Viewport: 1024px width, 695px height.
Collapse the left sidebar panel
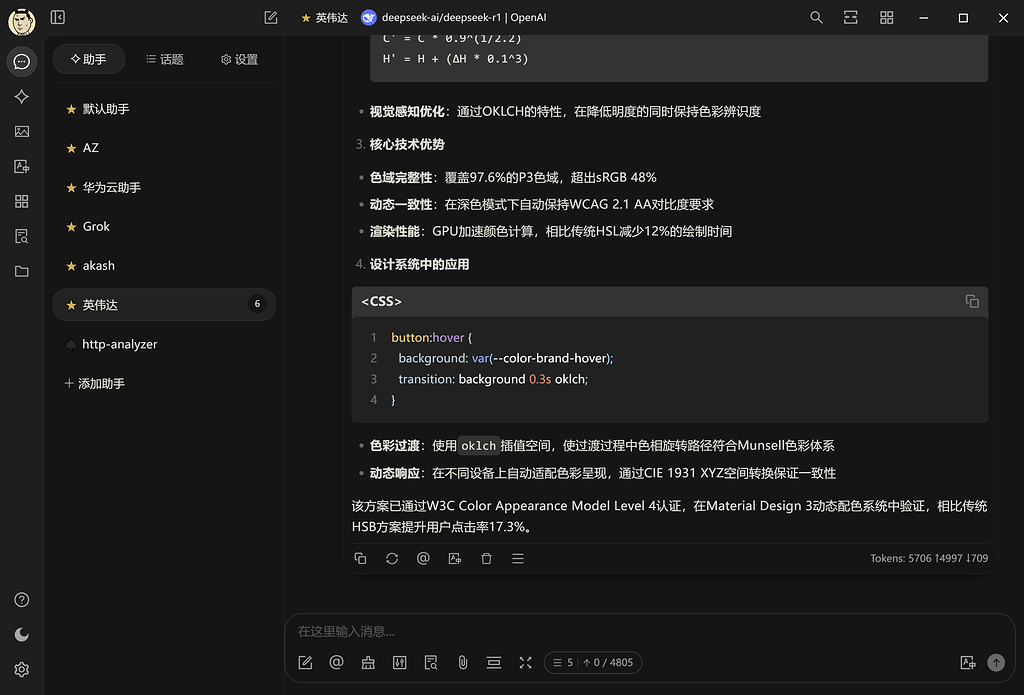(57, 17)
